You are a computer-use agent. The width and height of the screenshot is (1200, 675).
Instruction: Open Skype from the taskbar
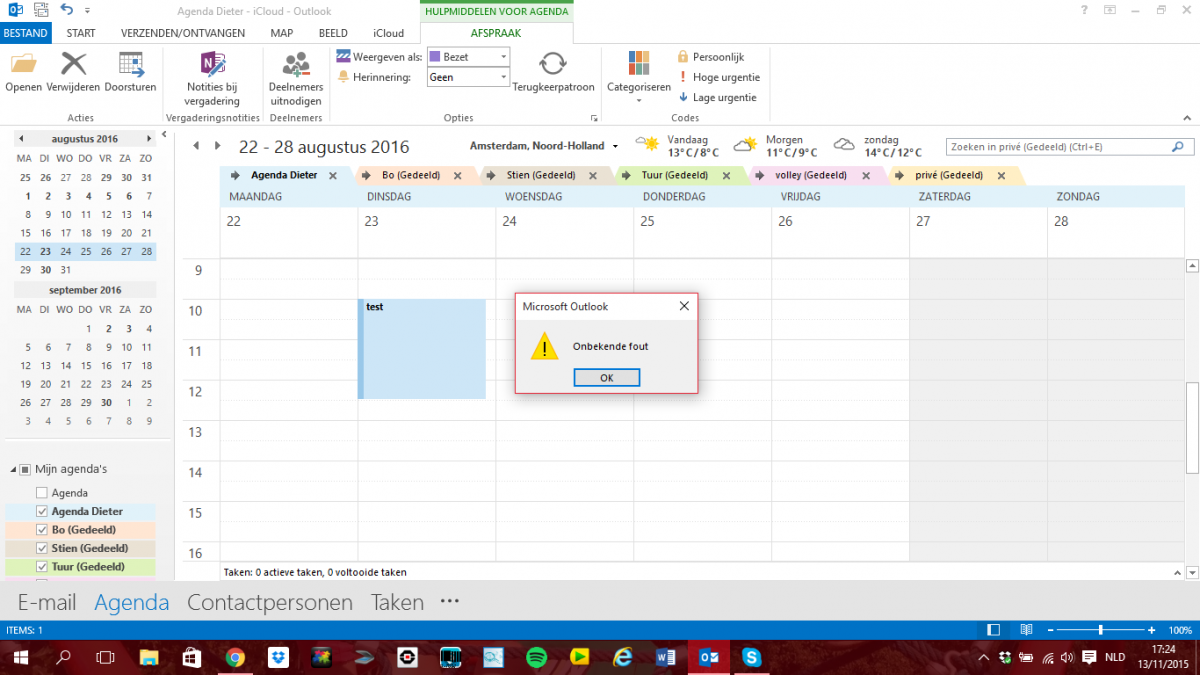click(x=751, y=657)
